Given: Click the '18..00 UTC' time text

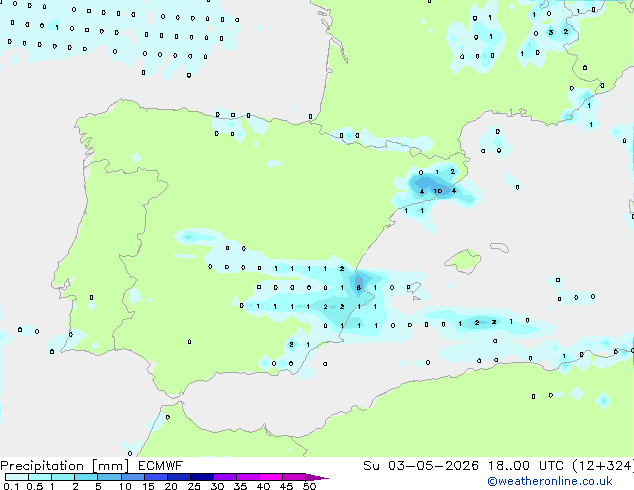Looking at the screenshot, I should [525, 466].
